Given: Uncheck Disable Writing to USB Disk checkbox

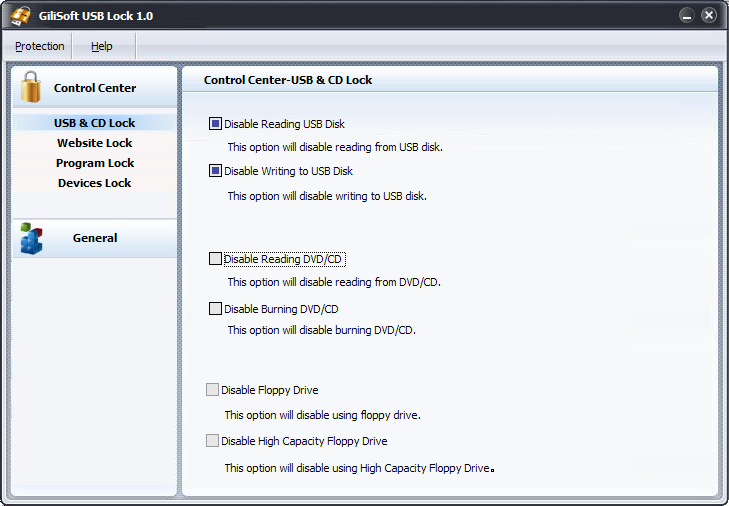Looking at the screenshot, I should point(215,171).
